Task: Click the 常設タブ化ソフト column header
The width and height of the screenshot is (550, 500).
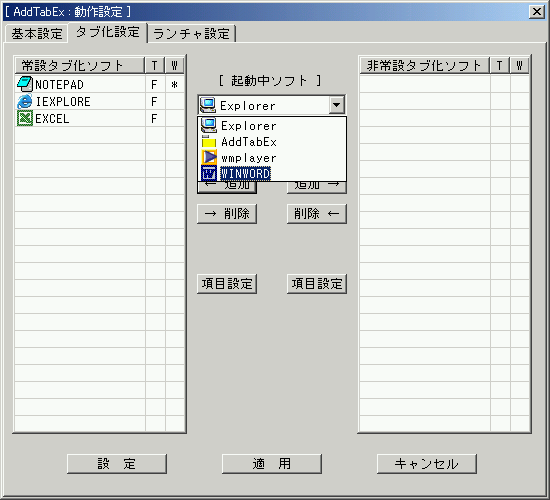Action: tap(80, 65)
